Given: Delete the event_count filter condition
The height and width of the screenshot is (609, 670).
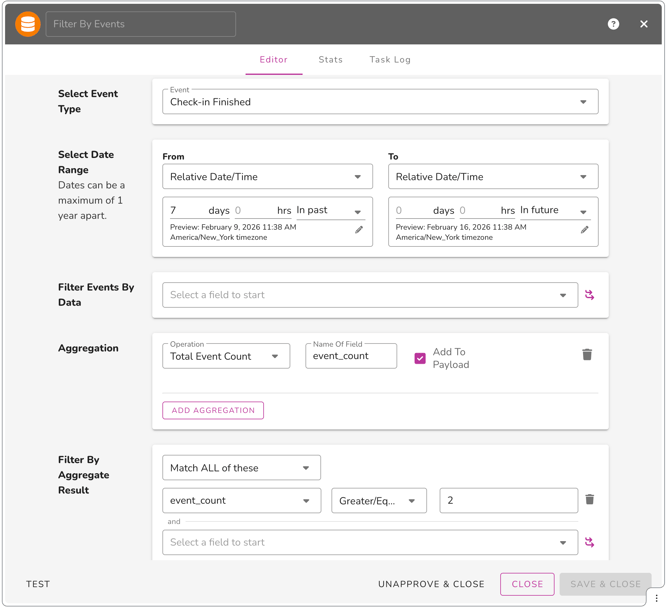Looking at the screenshot, I should pyautogui.click(x=589, y=500).
